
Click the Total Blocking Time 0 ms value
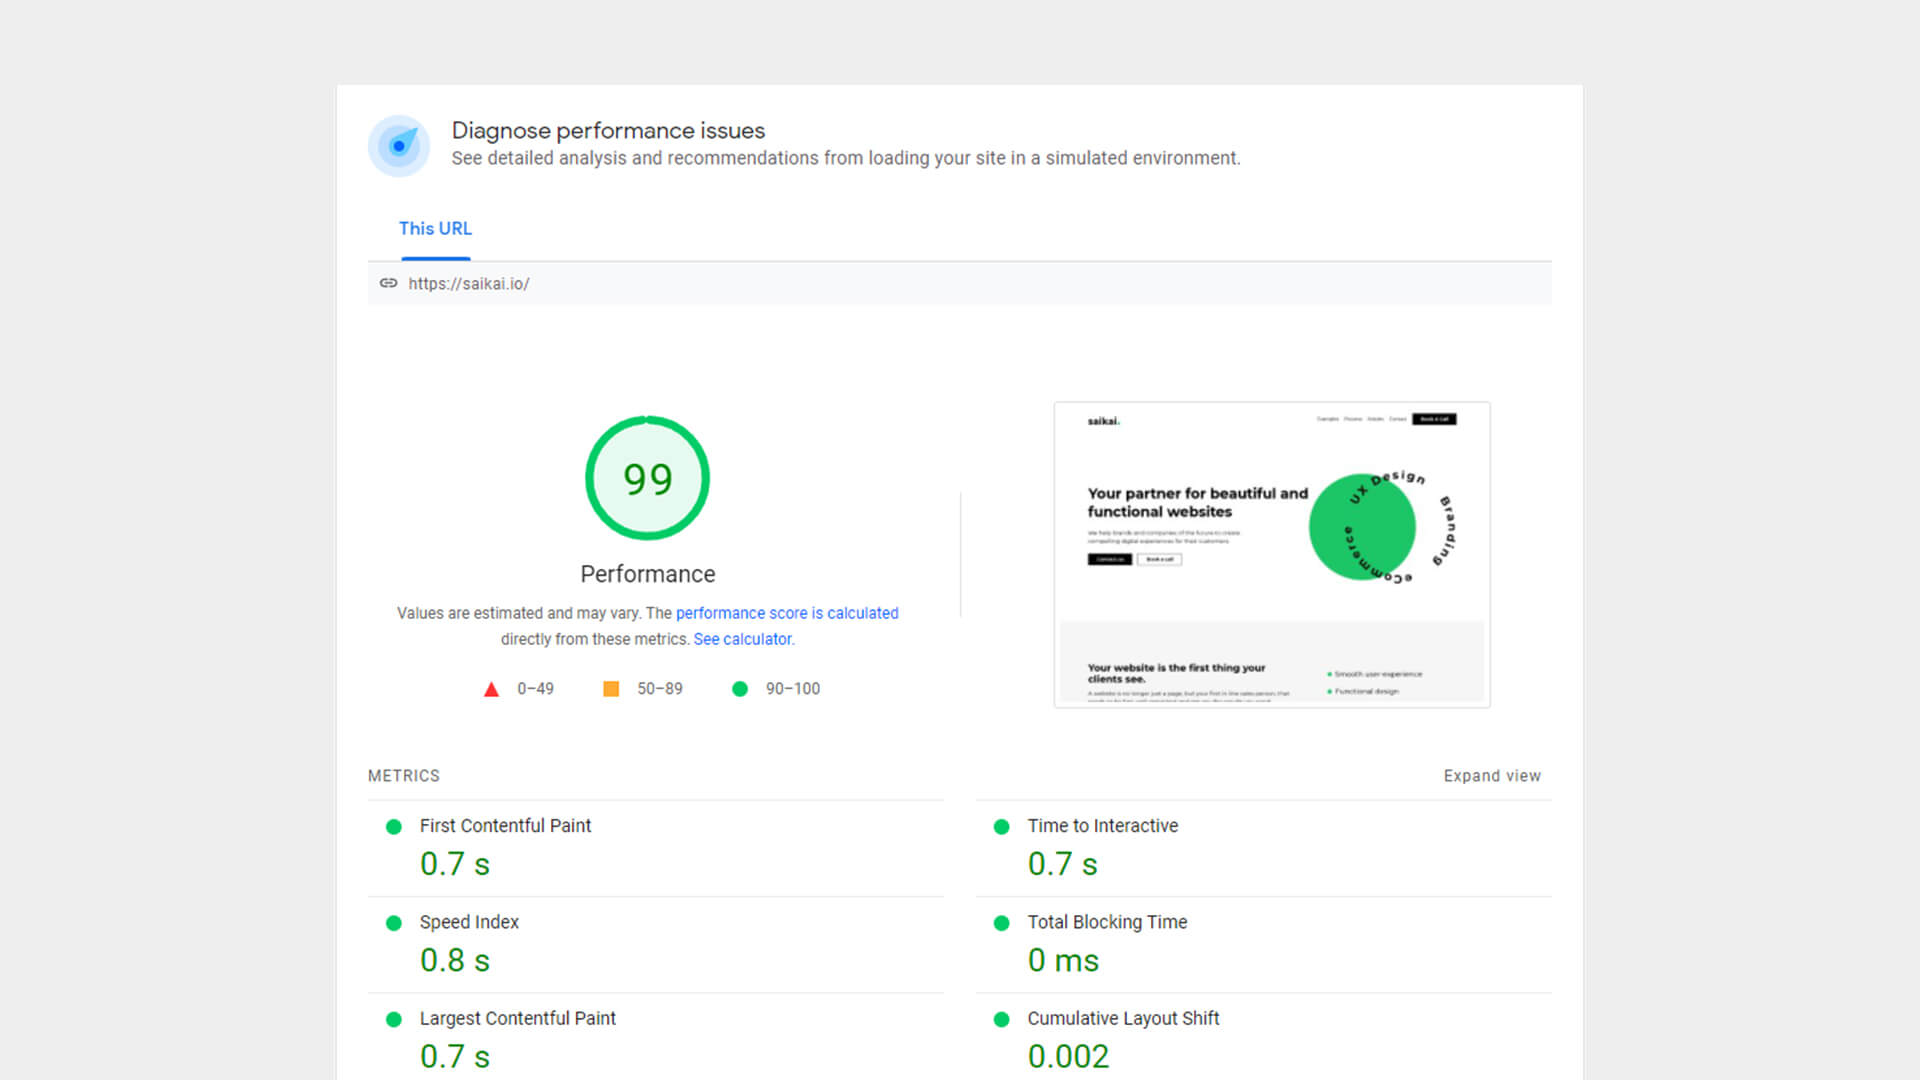(x=1063, y=960)
